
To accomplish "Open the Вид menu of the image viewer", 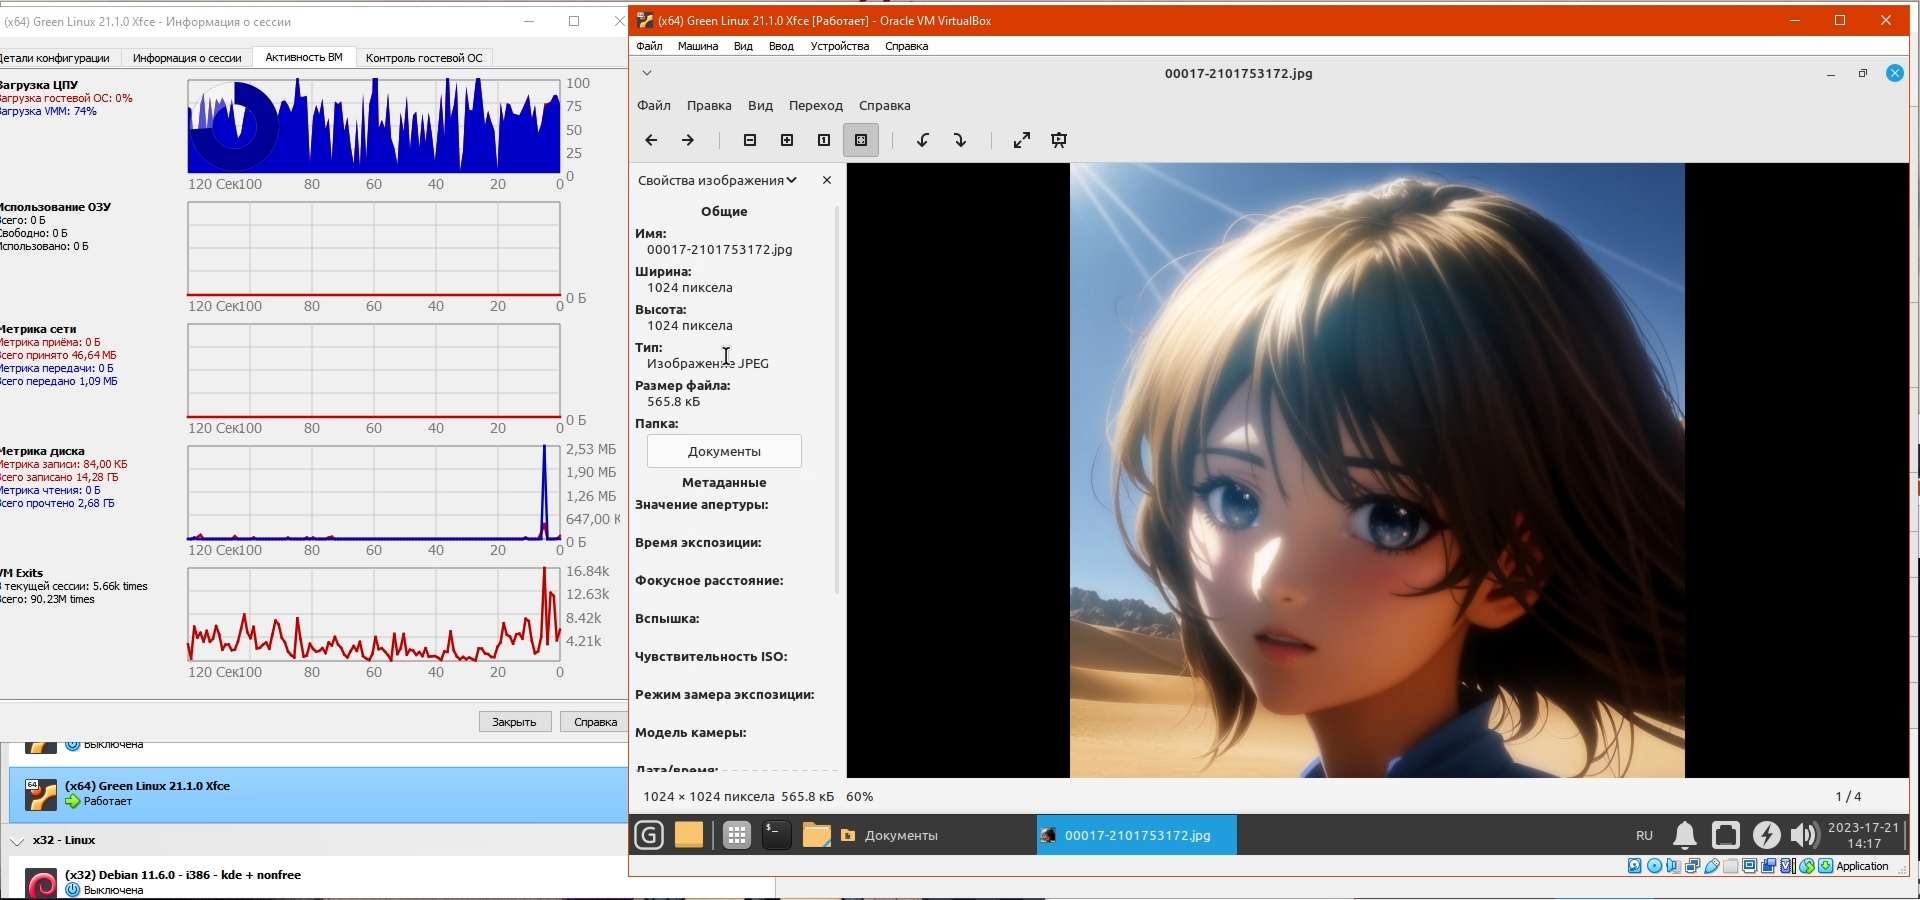I will point(760,105).
